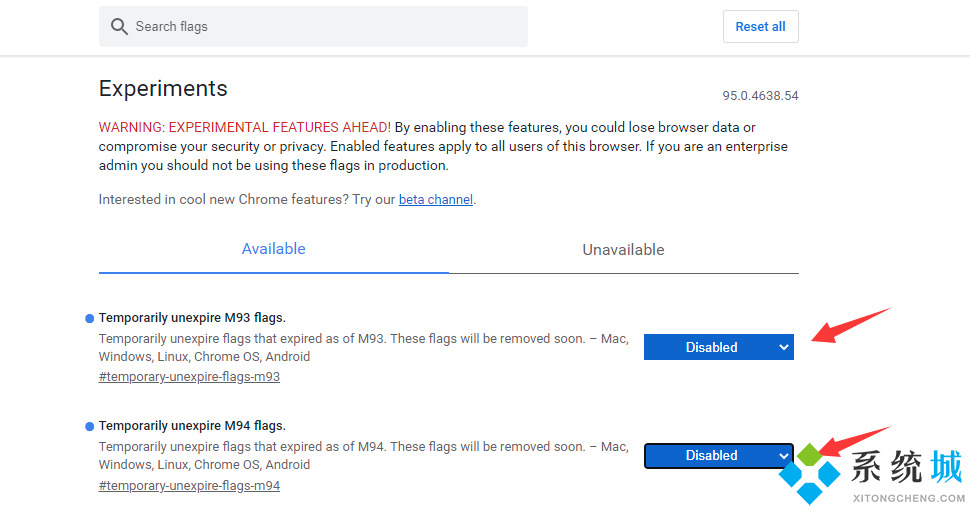This screenshot has width=970, height=516.
Task: Click the magnifier icon in search bar
Action: tap(119, 27)
